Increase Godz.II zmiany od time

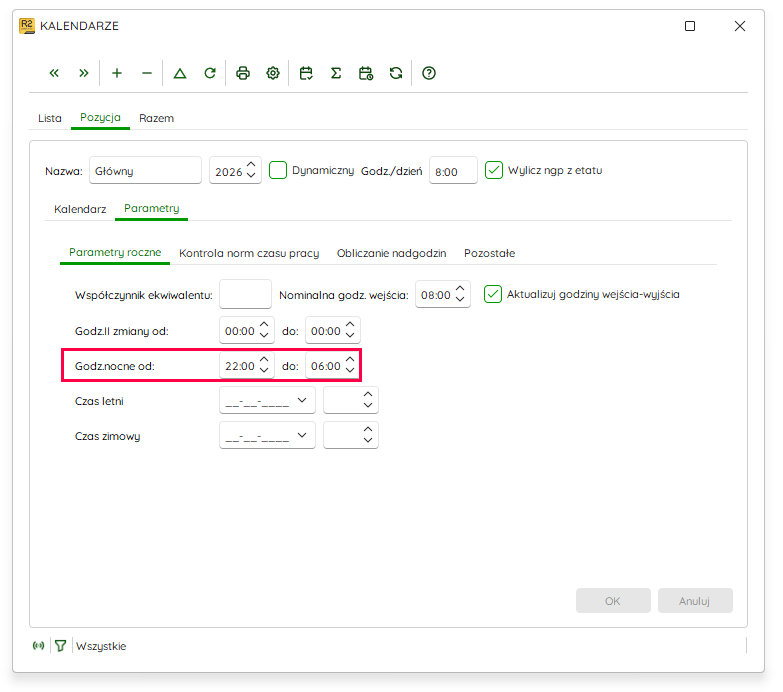point(264,325)
